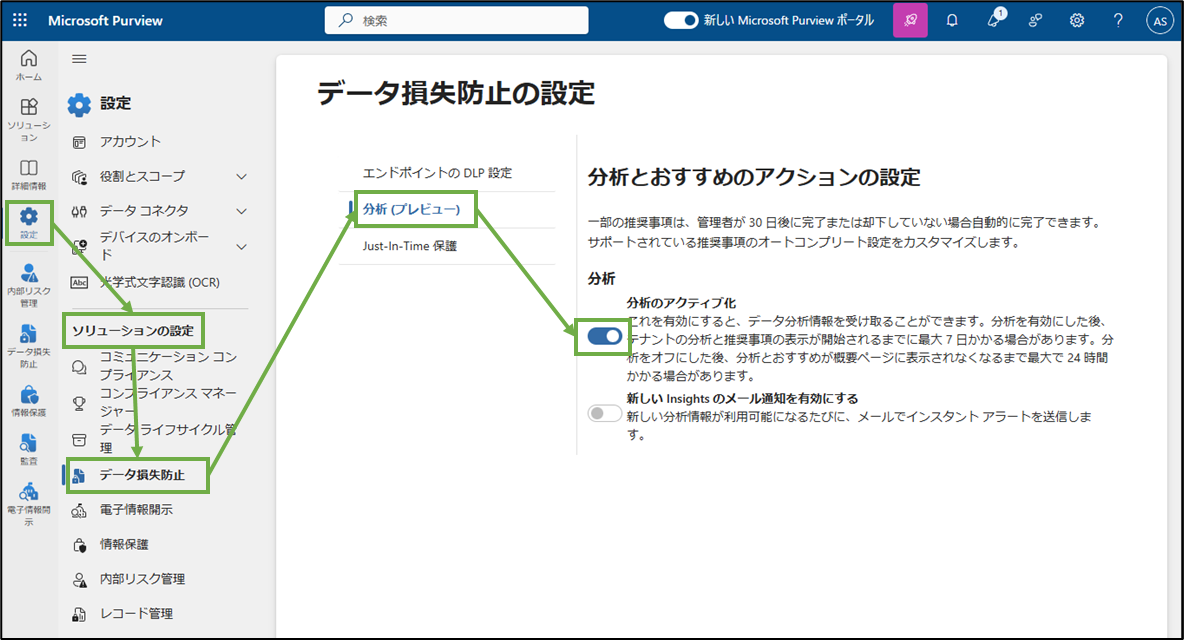Viewport: 1184px width, 640px height.
Task: Collapse navigation with the hamburger icon
Action: [79, 59]
